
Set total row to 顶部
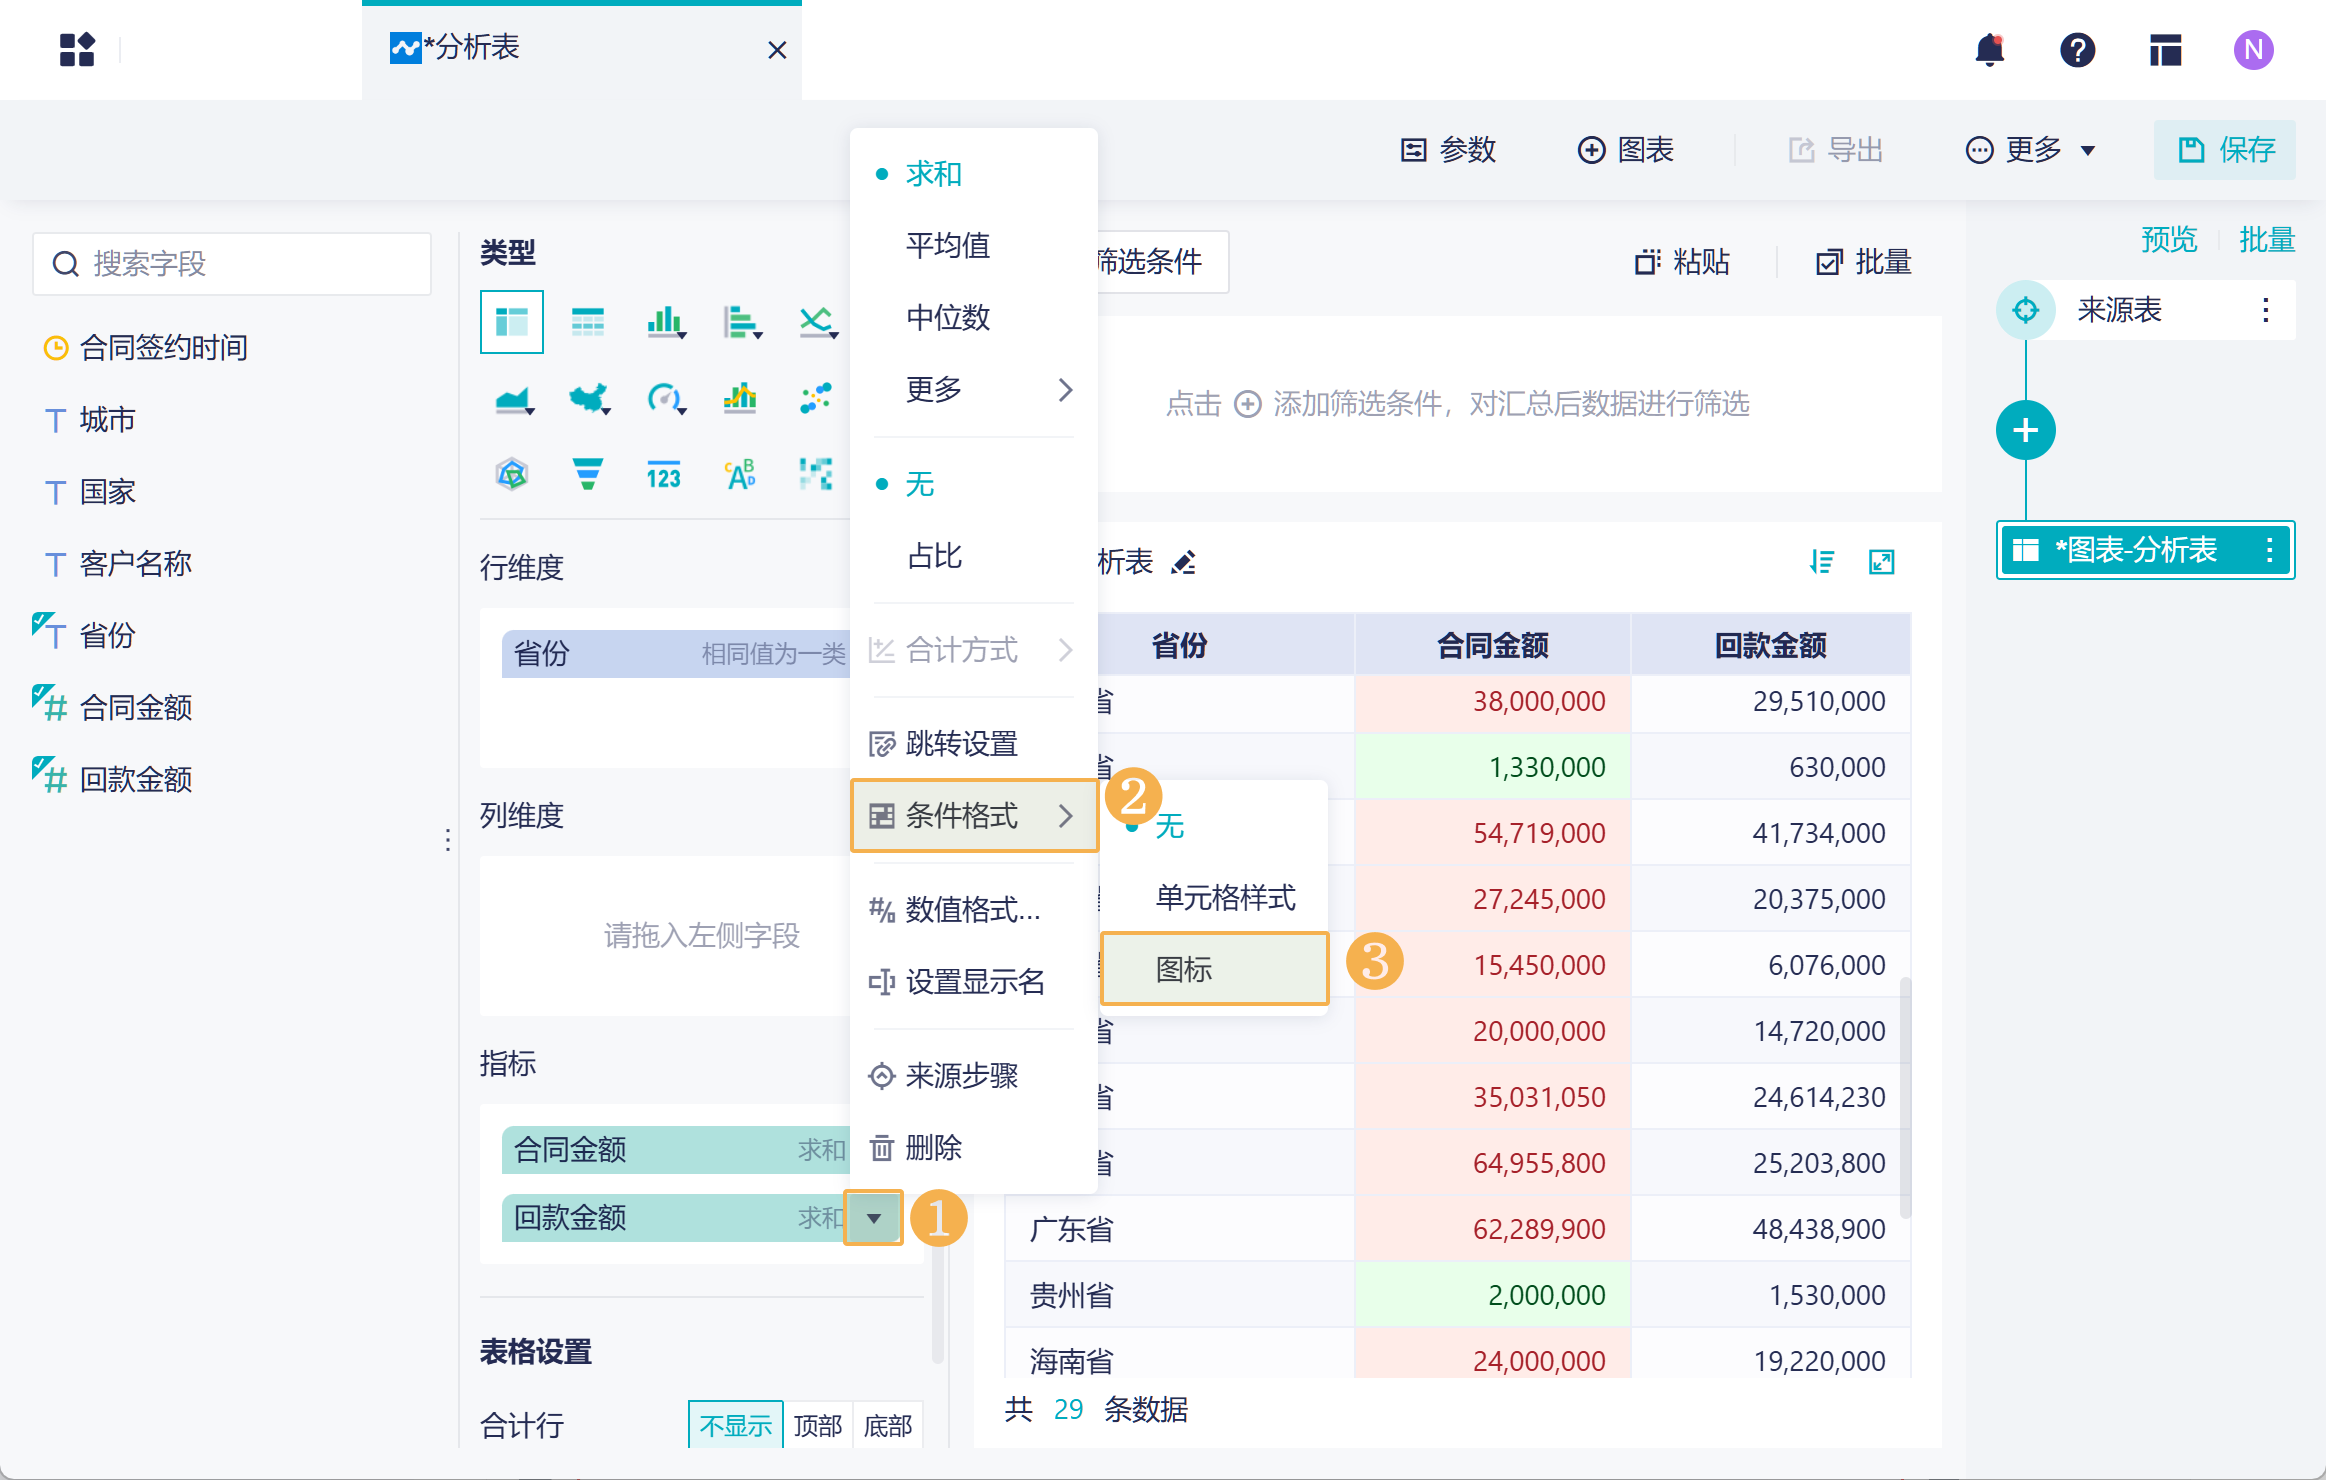coord(817,1425)
